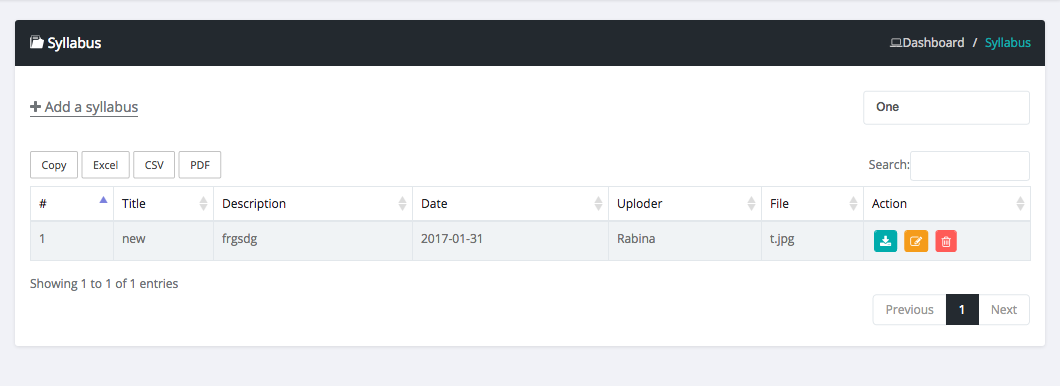Image resolution: width=1060 pixels, height=386 pixels.
Task: Go to Dashboard breadcrumb link
Action: (933, 43)
